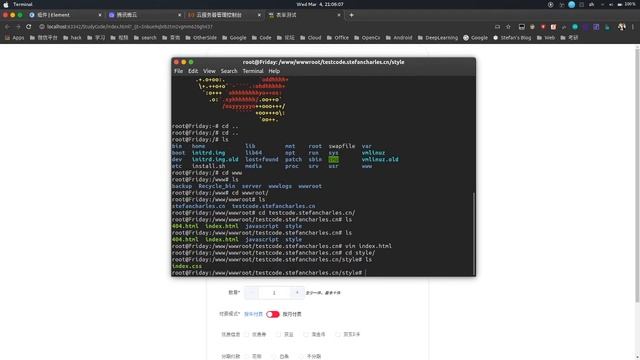
Task: Go forward with the browser forward arrow
Action: tap(18, 27)
